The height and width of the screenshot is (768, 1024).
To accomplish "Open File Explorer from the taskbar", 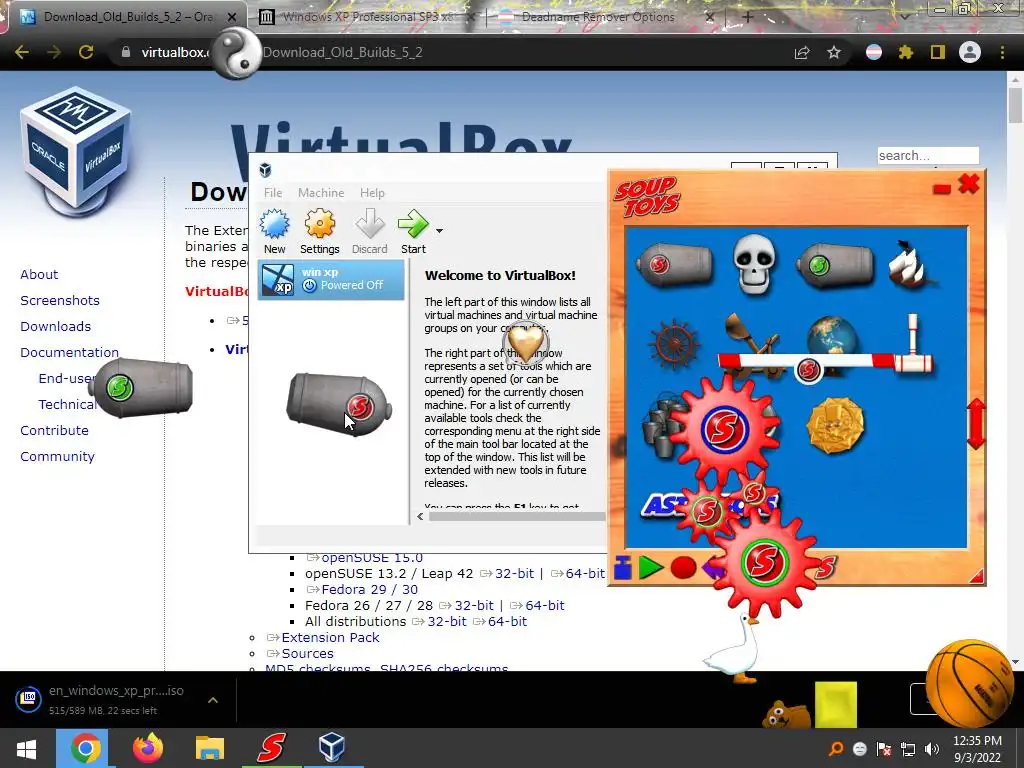I will coord(210,748).
